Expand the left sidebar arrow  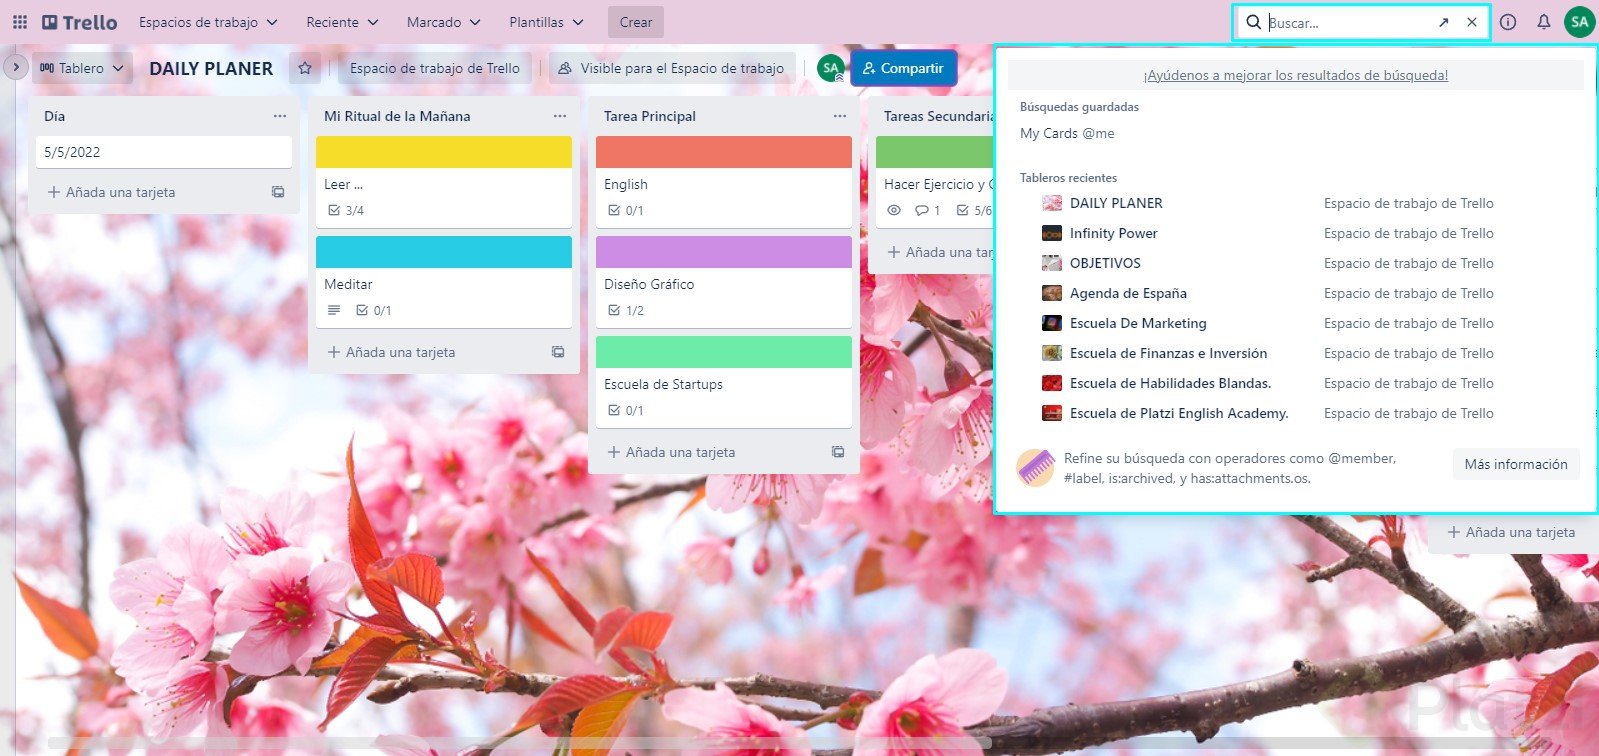pyautogui.click(x=16, y=68)
